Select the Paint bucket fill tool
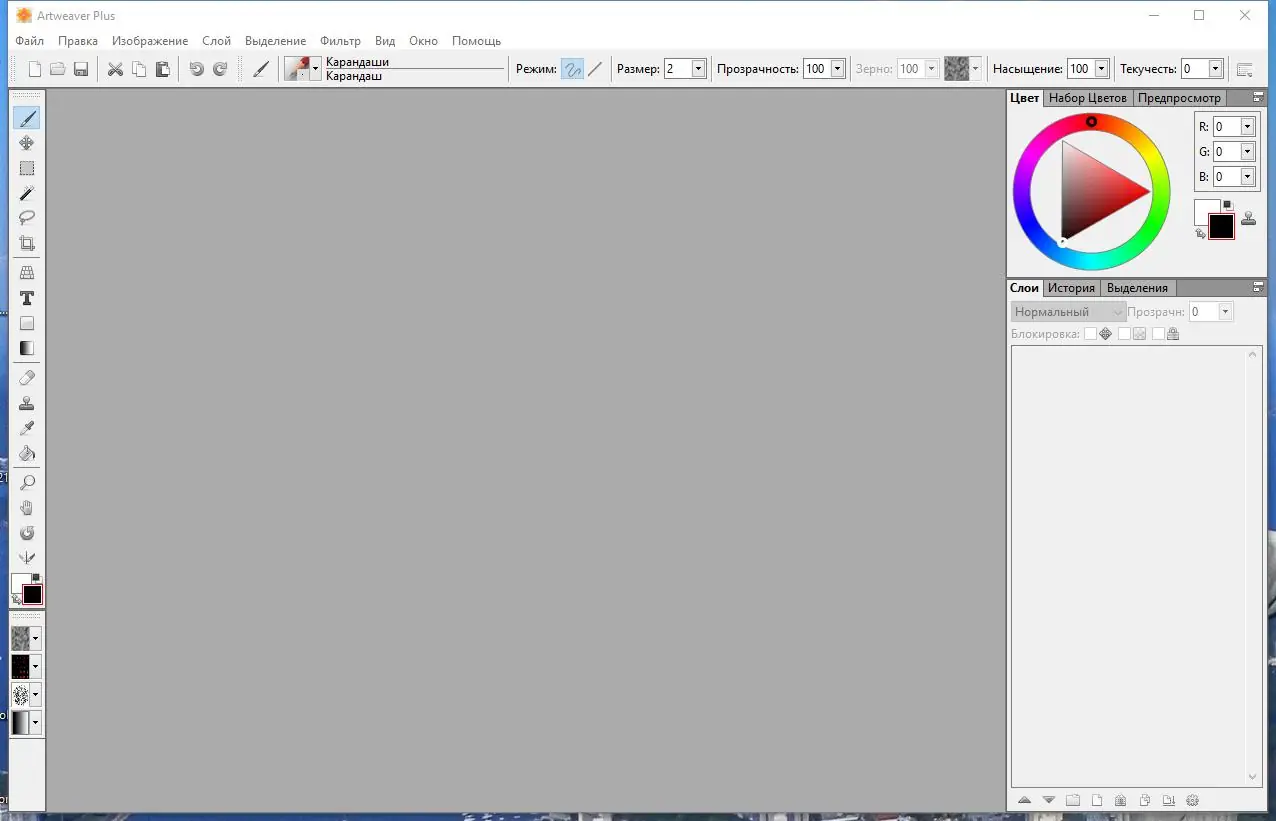 [x=26, y=453]
